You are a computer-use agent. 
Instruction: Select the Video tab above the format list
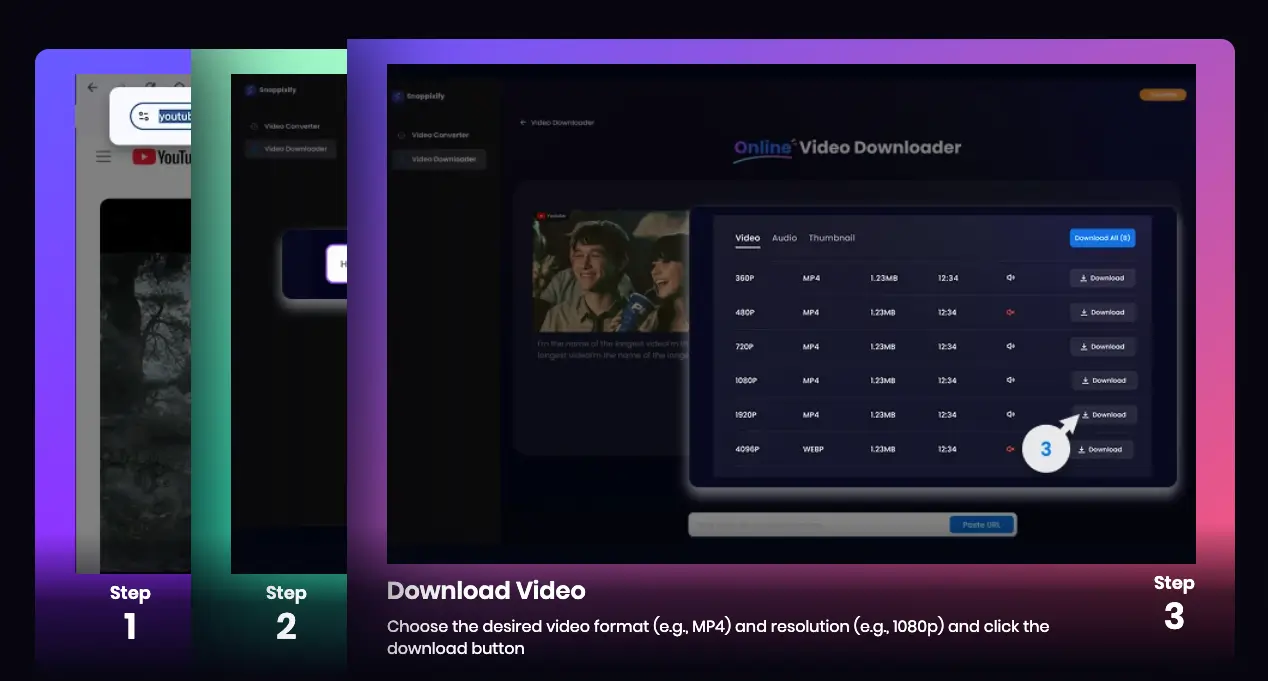pyautogui.click(x=747, y=238)
